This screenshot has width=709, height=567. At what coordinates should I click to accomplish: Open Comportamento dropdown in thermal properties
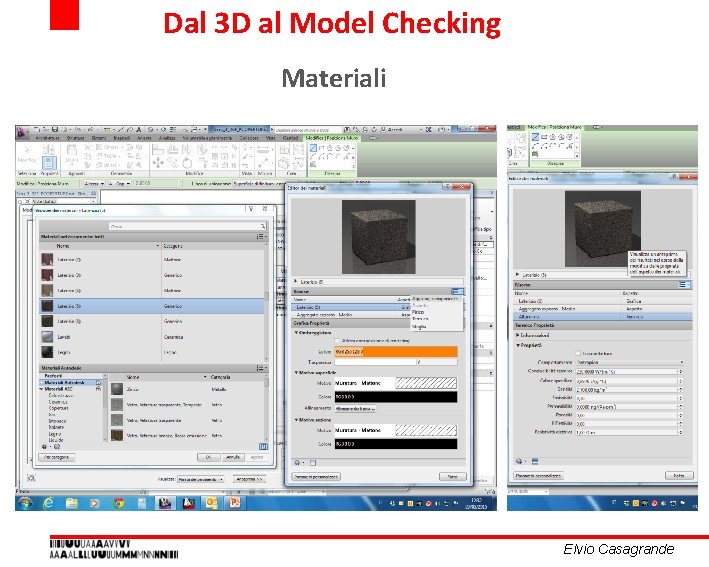click(x=629, y=362)
